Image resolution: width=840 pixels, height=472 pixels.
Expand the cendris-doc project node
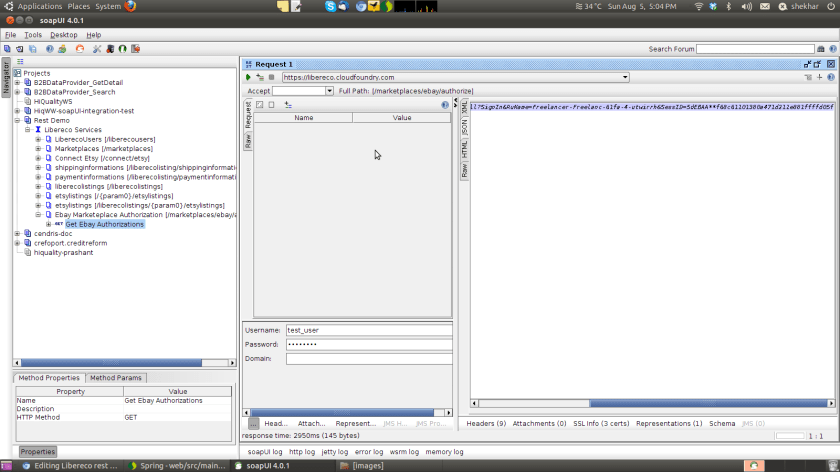(17, 233)
